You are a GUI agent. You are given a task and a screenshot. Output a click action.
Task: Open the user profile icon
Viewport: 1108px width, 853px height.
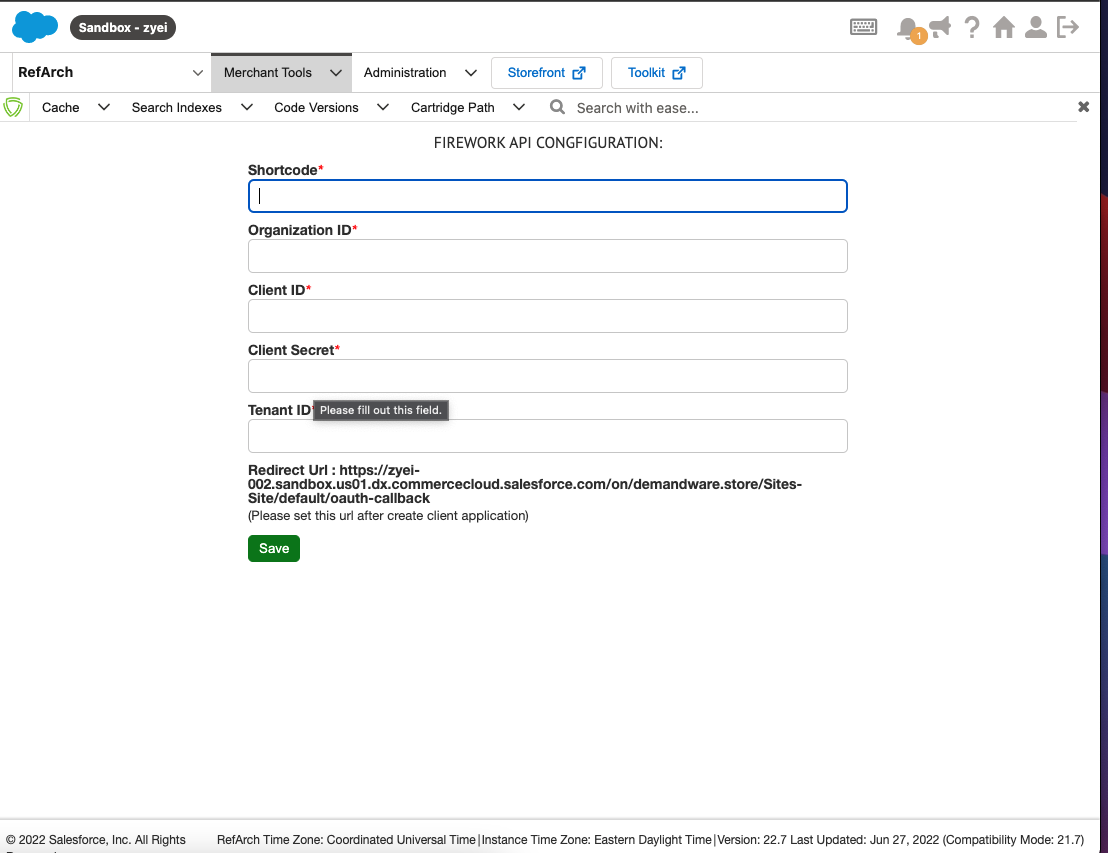(x=1036, y=27)
